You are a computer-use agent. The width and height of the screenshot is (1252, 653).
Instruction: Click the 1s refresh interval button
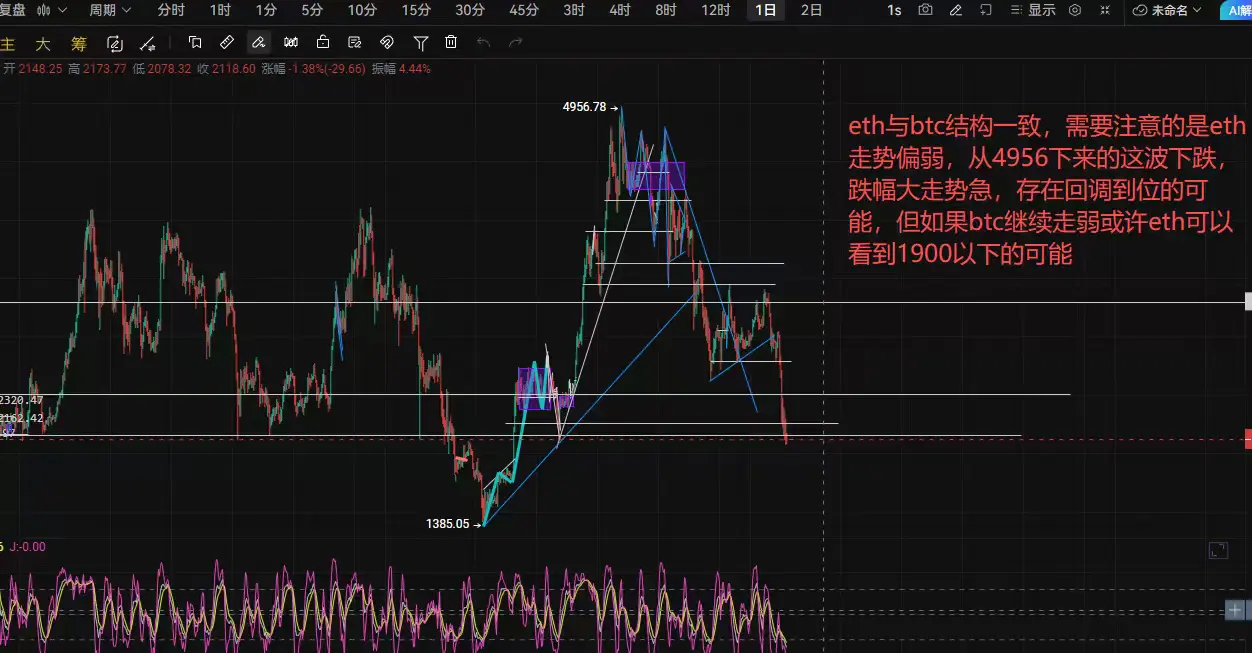tap(894, 10)
